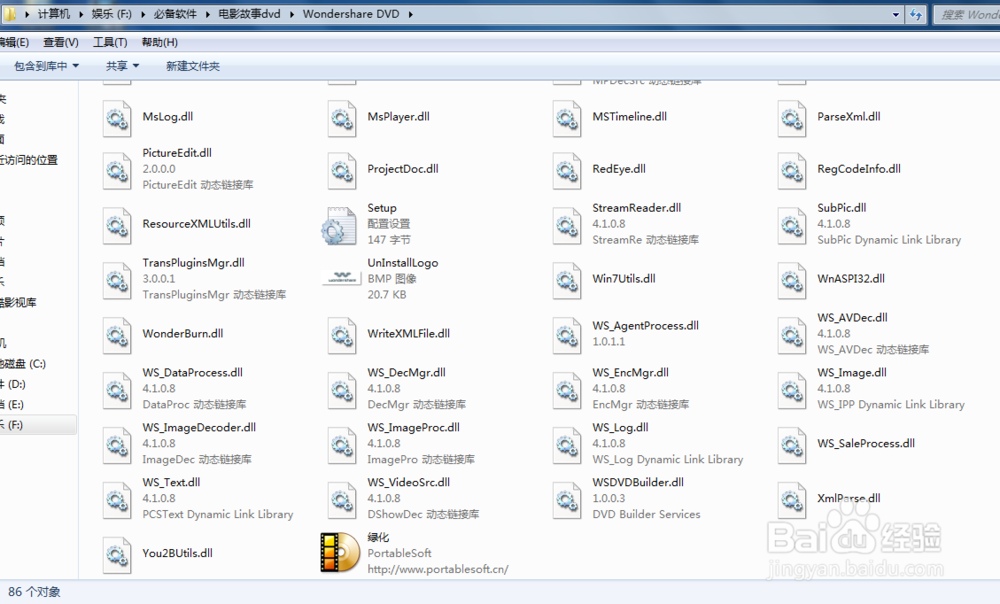The height and width of the screenshot is (604, 1000).
Task: Select the ParseXml.dll file icon
Action: tap(792, 119)
